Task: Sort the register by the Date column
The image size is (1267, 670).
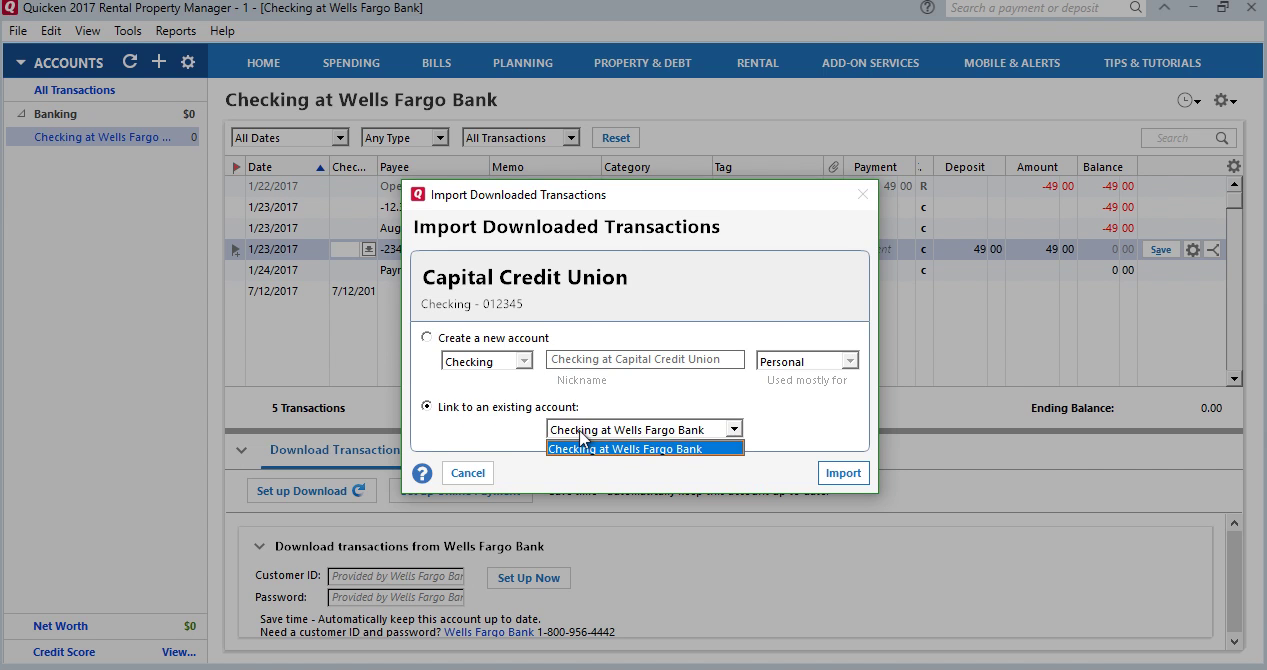Action: coord(286,167)
